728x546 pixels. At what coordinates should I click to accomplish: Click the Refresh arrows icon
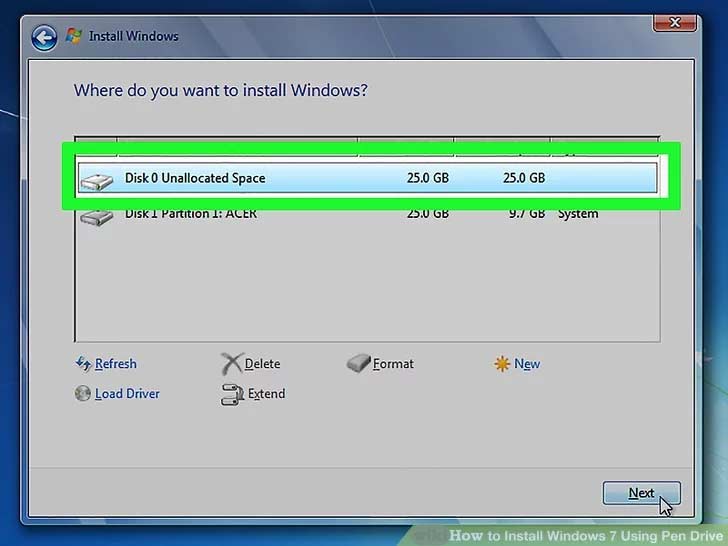click(83, 364)
